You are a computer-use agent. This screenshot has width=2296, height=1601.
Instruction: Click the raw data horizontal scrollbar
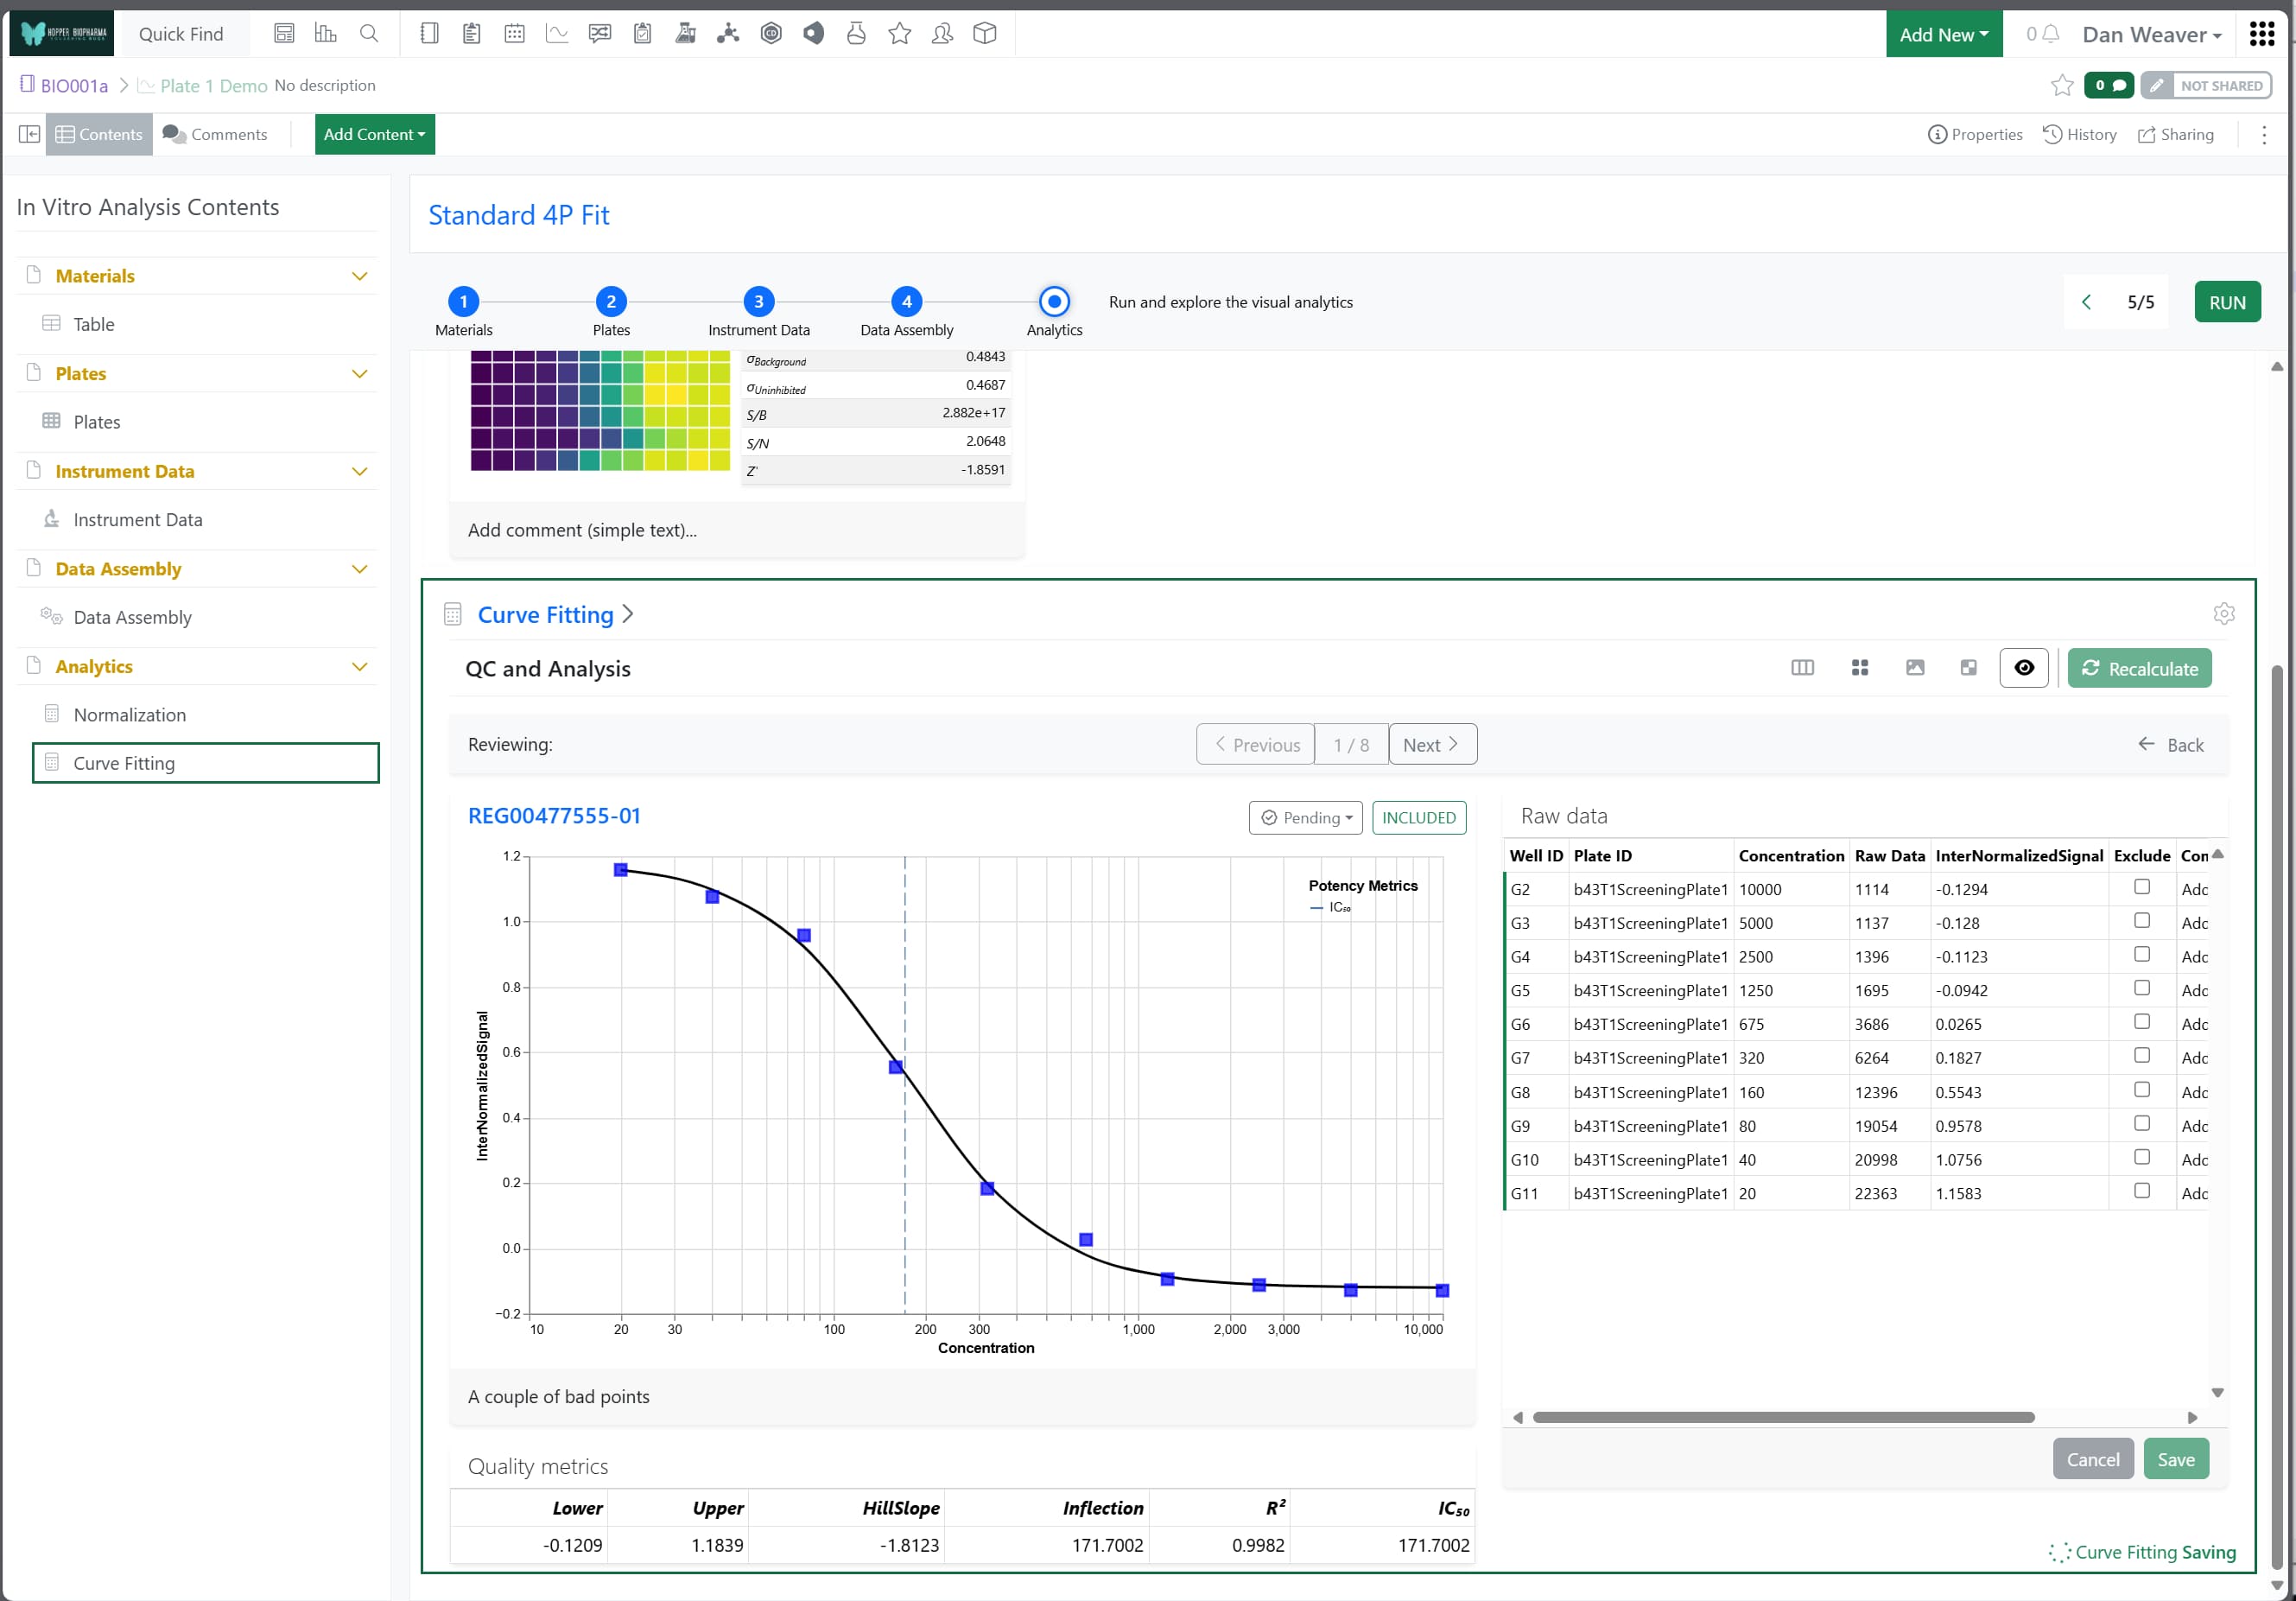pos(1783,1418)
